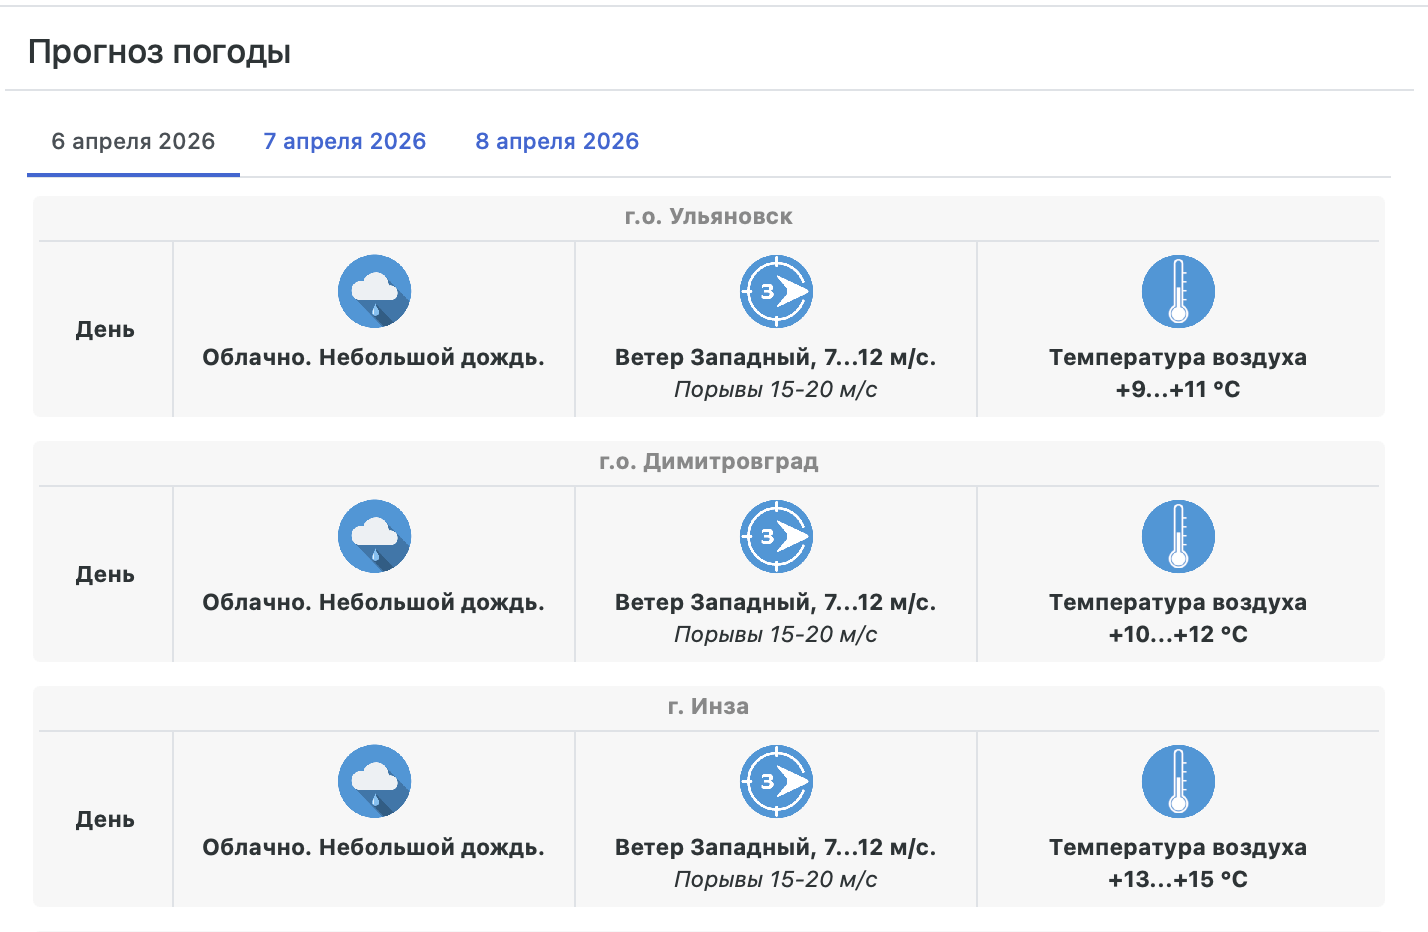This screenshot has height=932, width=1428.
Task: Click the г.о. Димитровград section header
Action: 708,461
